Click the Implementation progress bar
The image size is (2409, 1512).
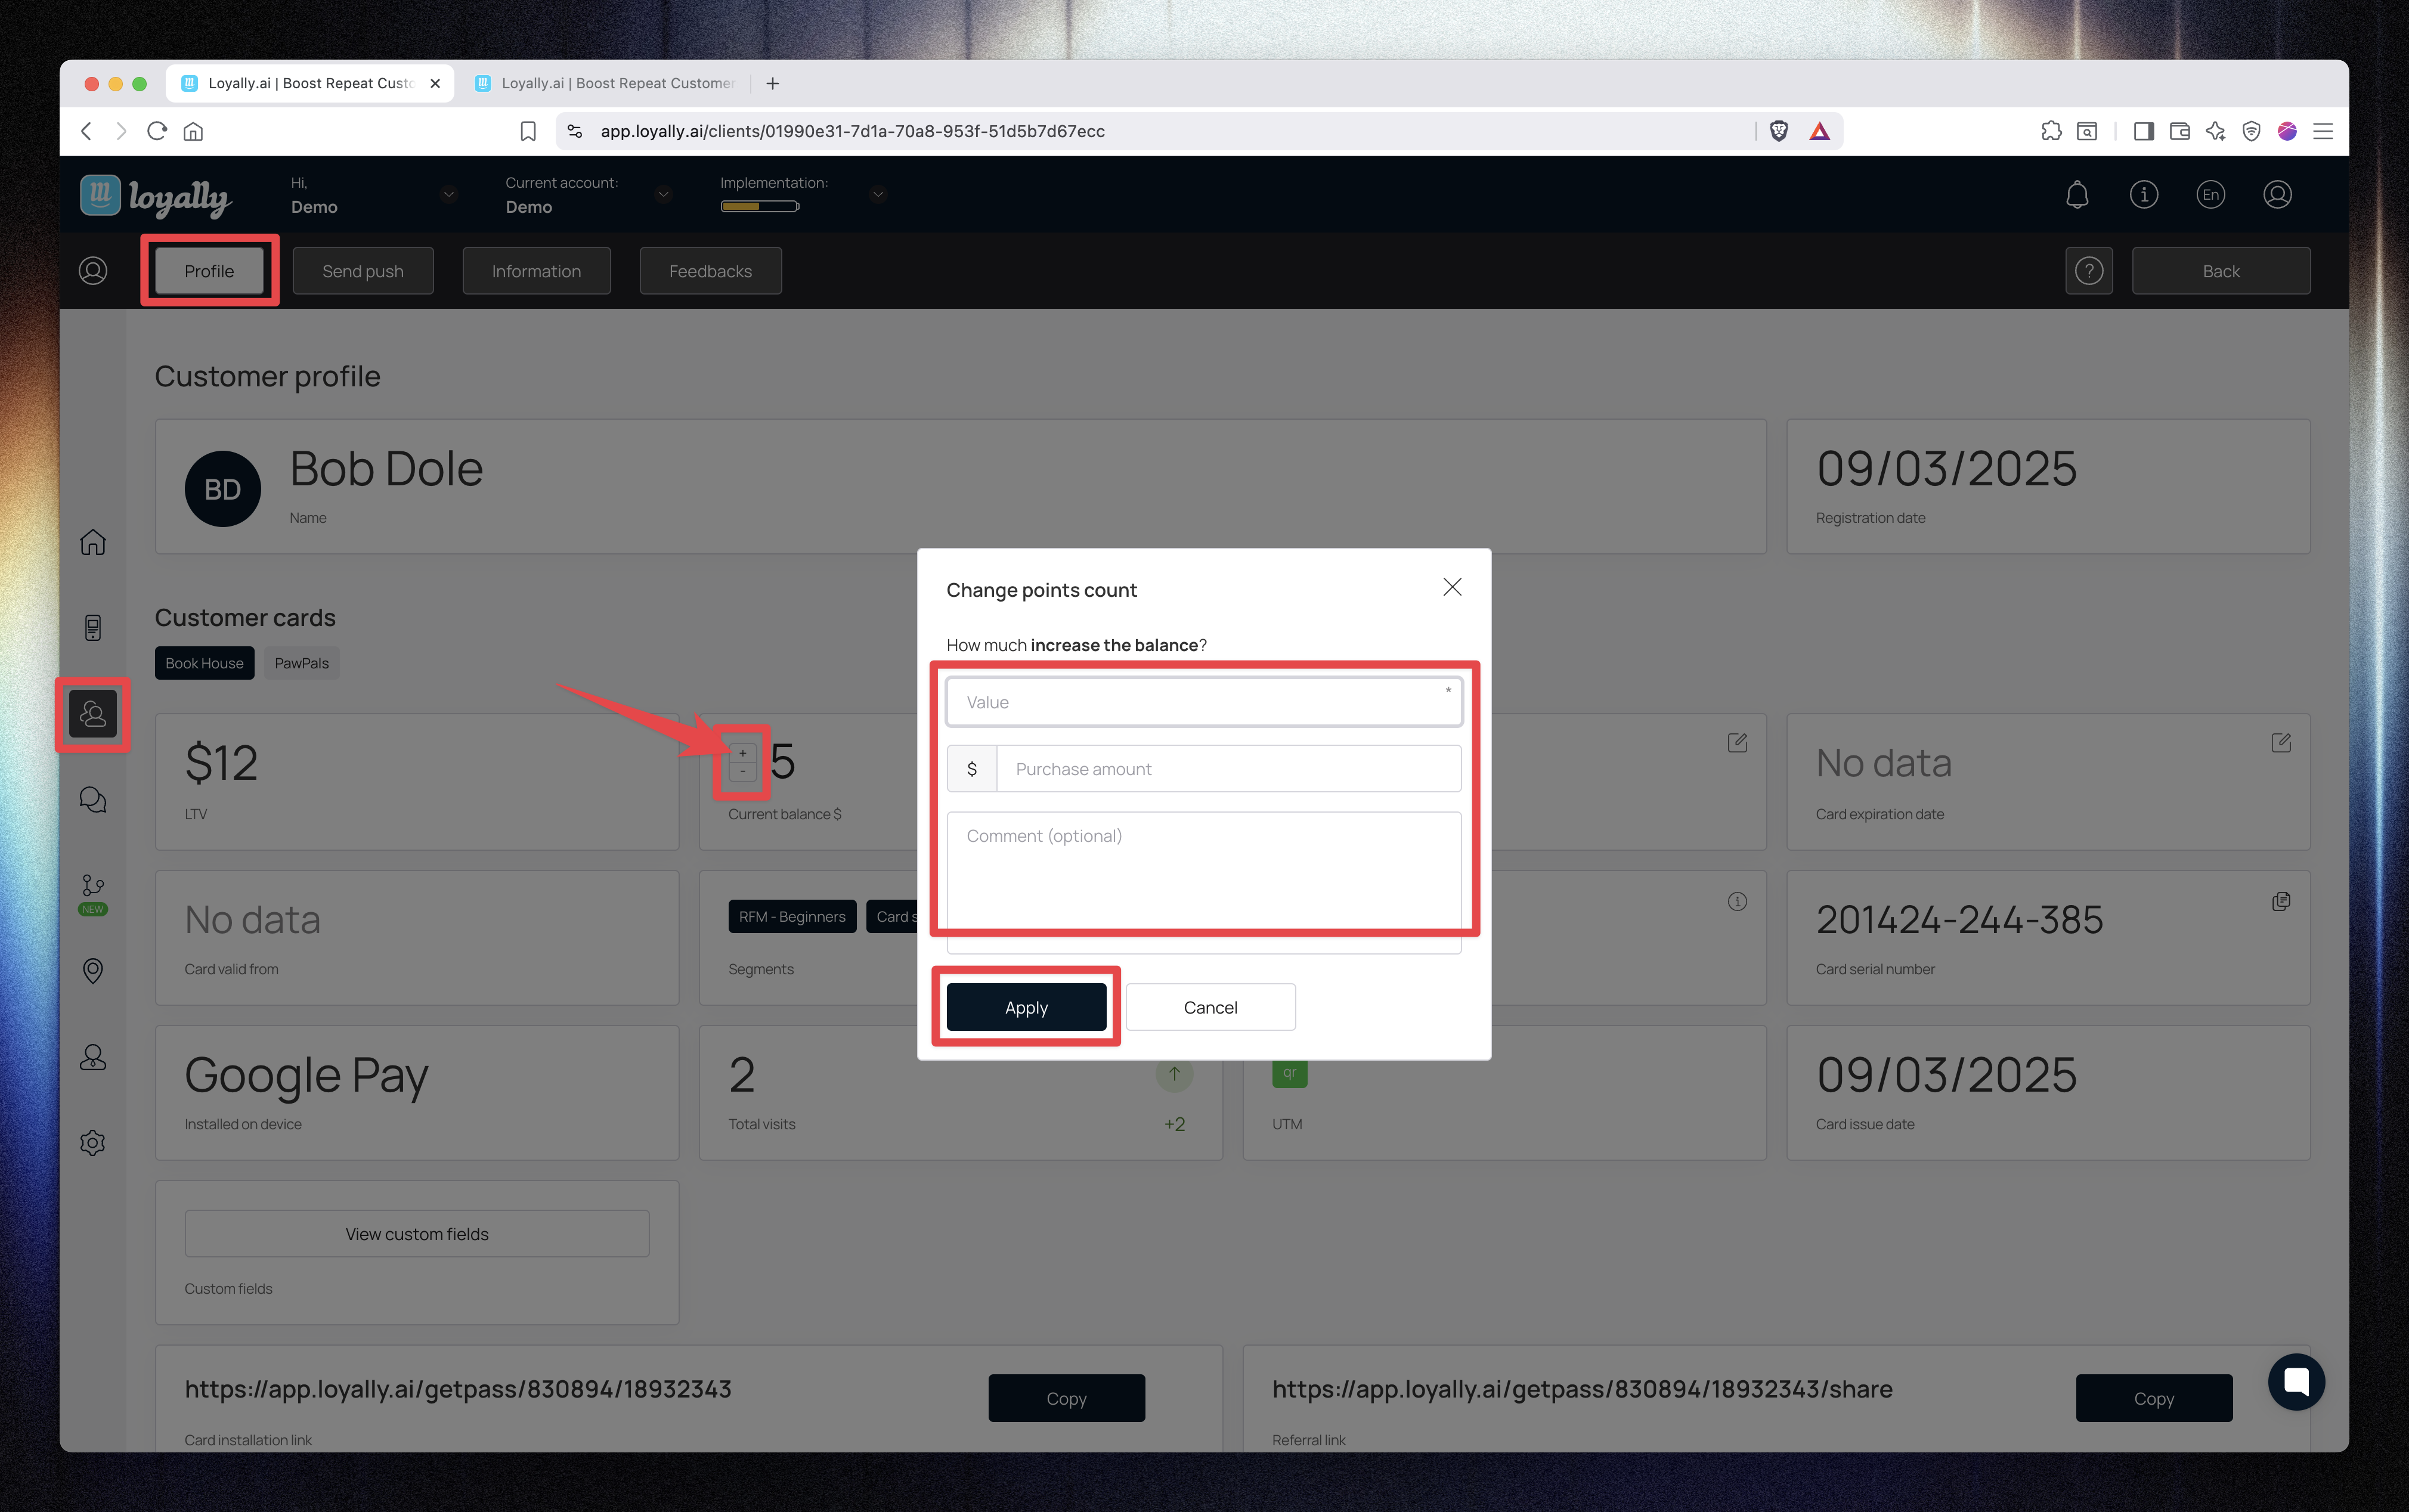pyautogui.click(x=760, y=207)
